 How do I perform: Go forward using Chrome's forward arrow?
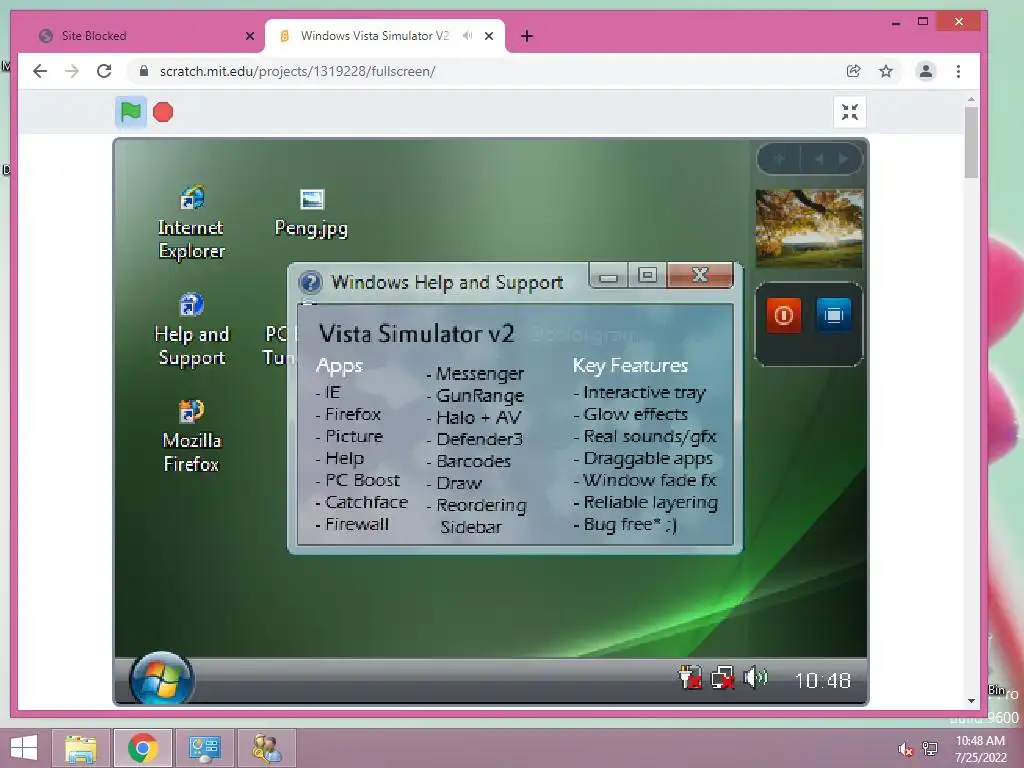coord(72,71)
